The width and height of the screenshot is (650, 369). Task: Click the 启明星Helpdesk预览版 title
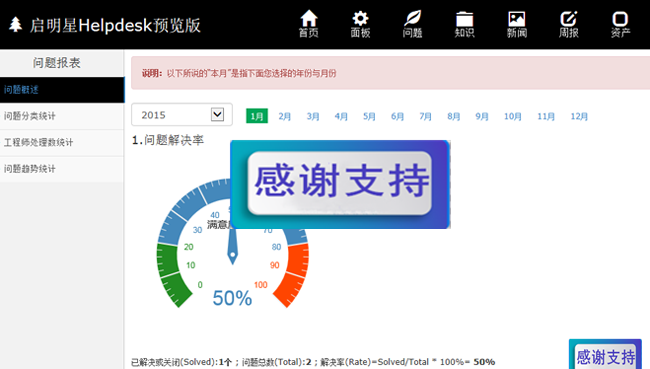(x=115, y=25)
